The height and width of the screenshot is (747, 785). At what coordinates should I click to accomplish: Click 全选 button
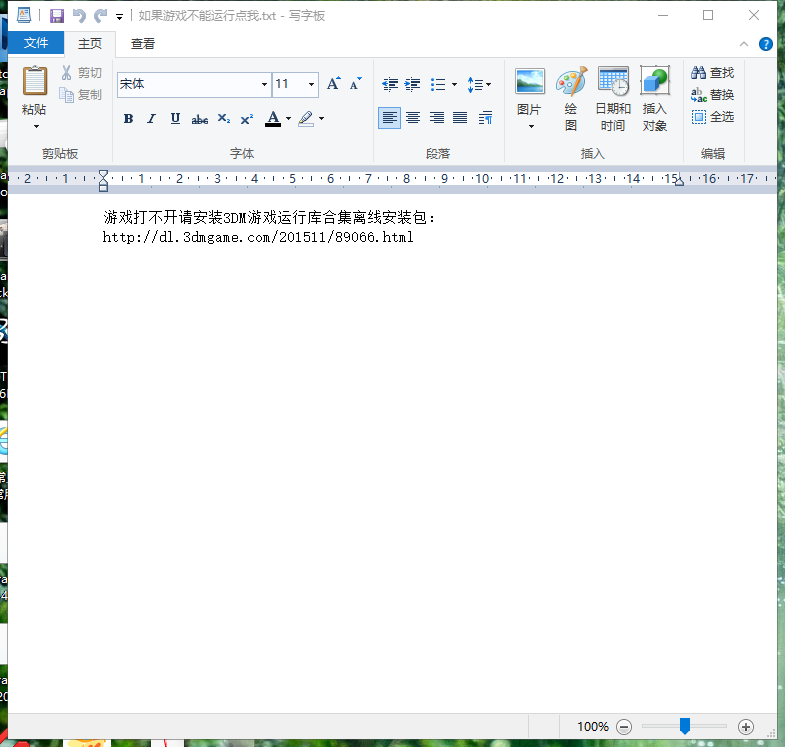[x=712, y=117]
